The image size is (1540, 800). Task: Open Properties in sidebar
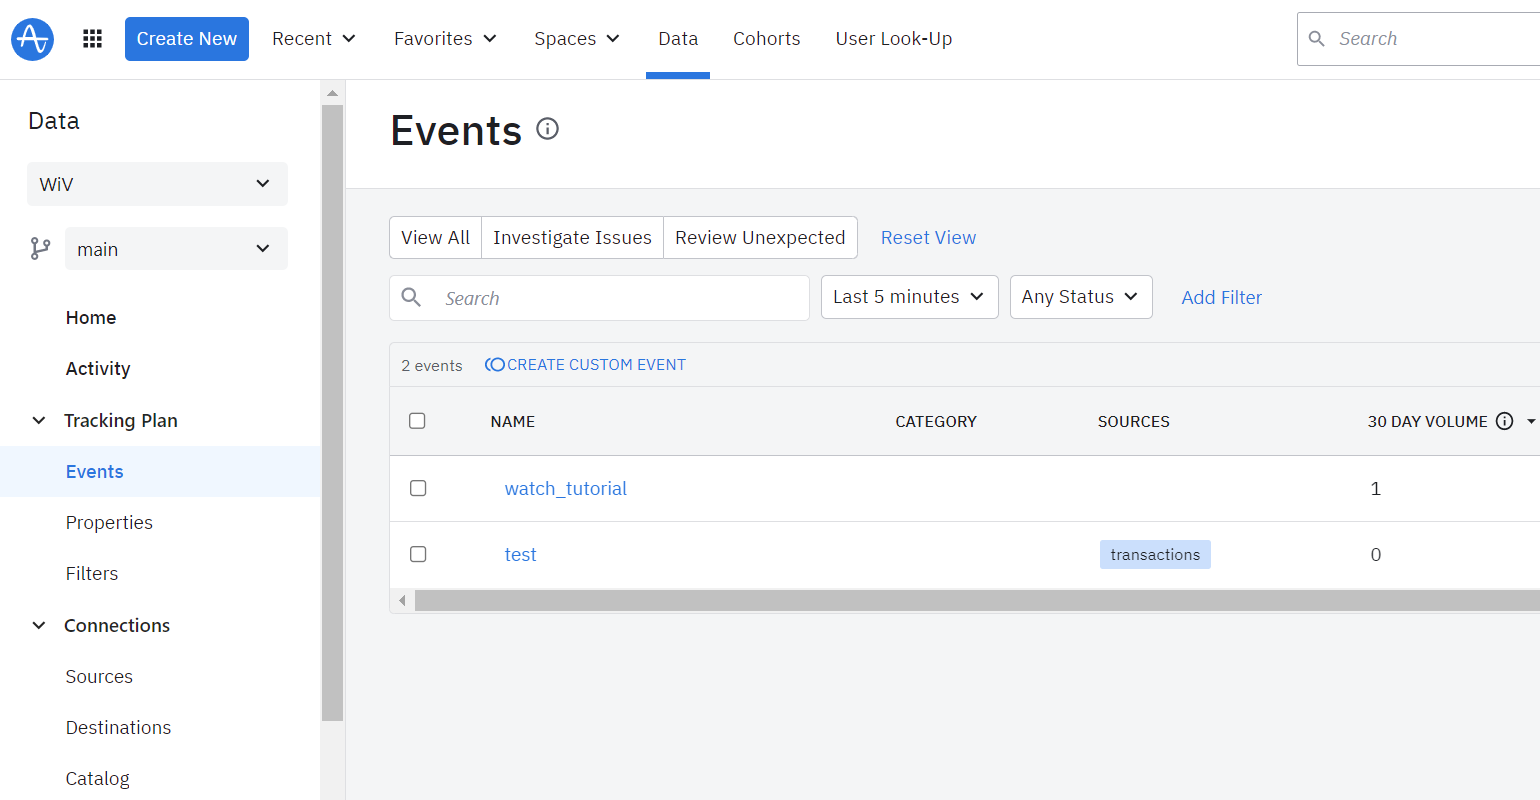[x=109, y=523]
